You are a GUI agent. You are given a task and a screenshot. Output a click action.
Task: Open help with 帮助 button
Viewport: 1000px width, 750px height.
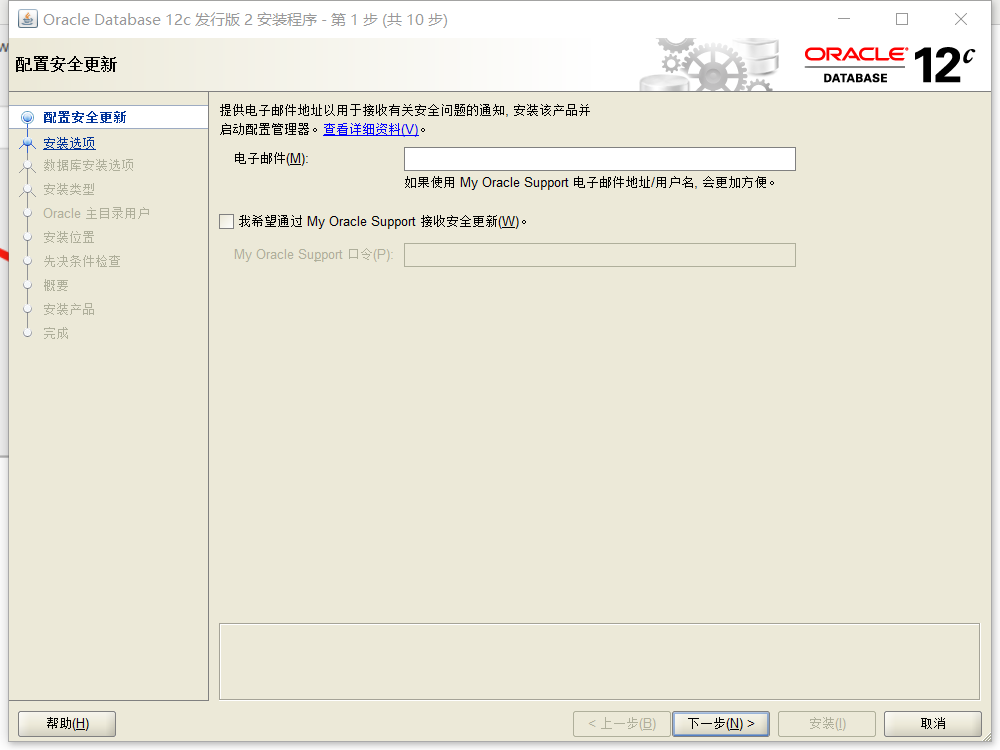click(x=67, y=723)
